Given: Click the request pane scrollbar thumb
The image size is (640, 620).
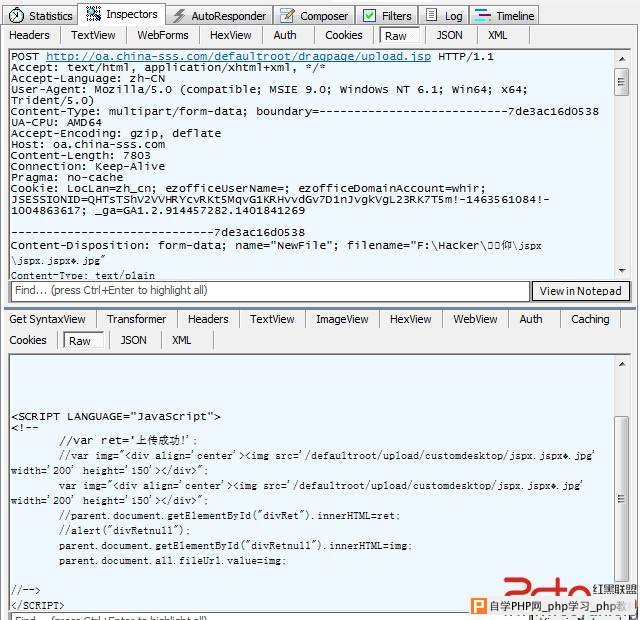Looking at the screenshot, I should [621, 82].
